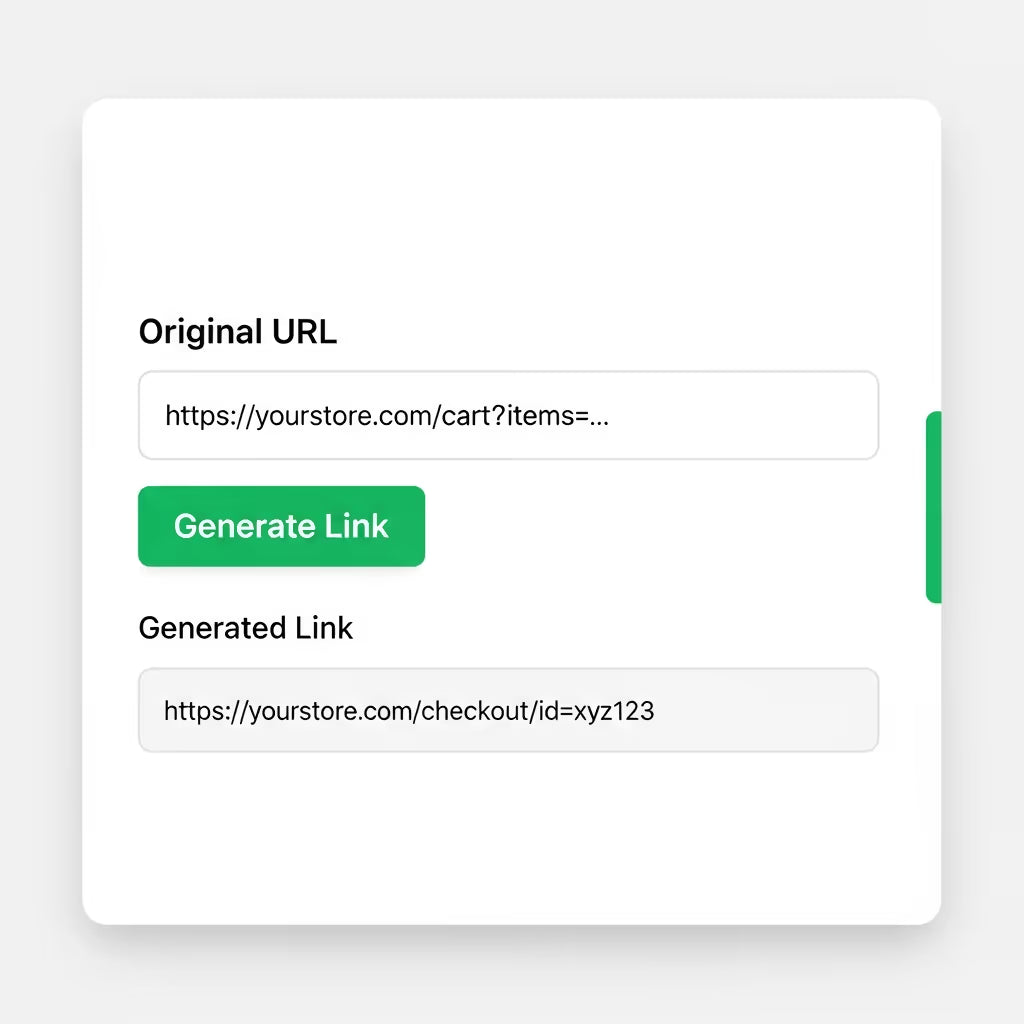The image size is (1024, 1024).
Task: Click the cart URL placeholder text
Action: coord(387,416)
